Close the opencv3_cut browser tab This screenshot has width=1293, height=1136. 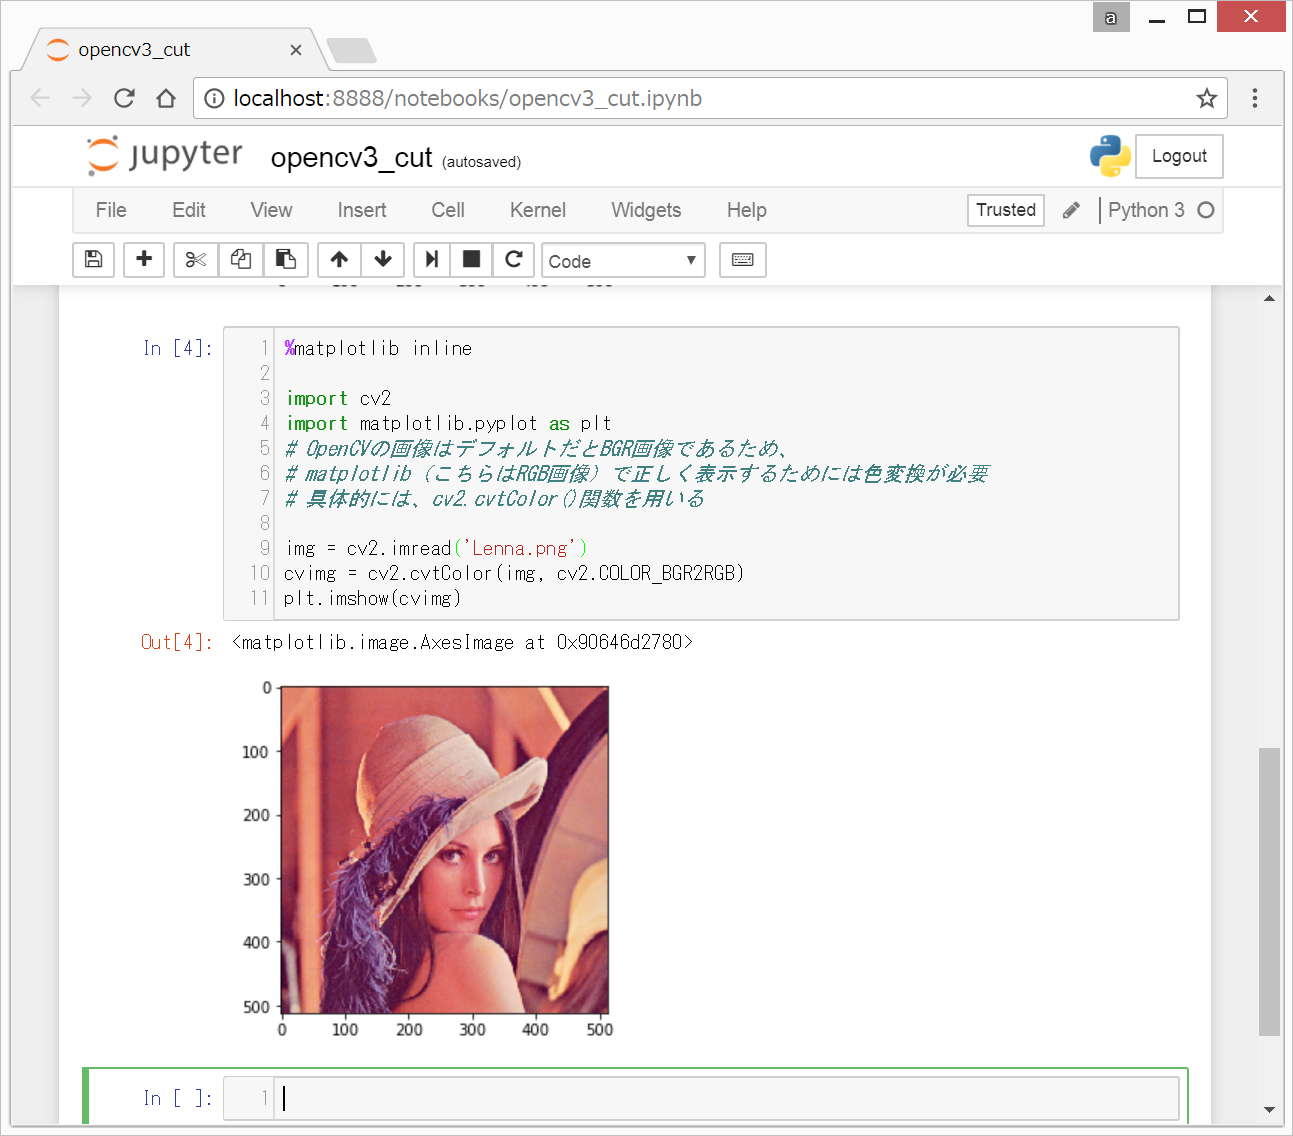[x=296, y=50]
